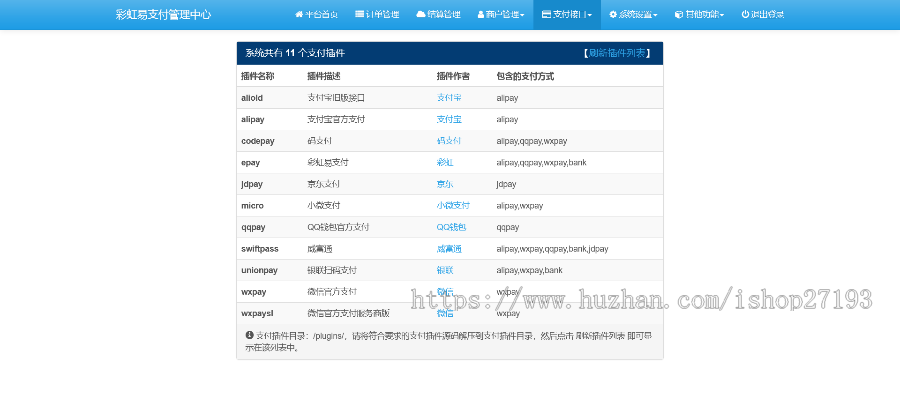The height and width of the screenshot is (417, 900).
Task: Click the 威富通 author link
Action: 449,249
